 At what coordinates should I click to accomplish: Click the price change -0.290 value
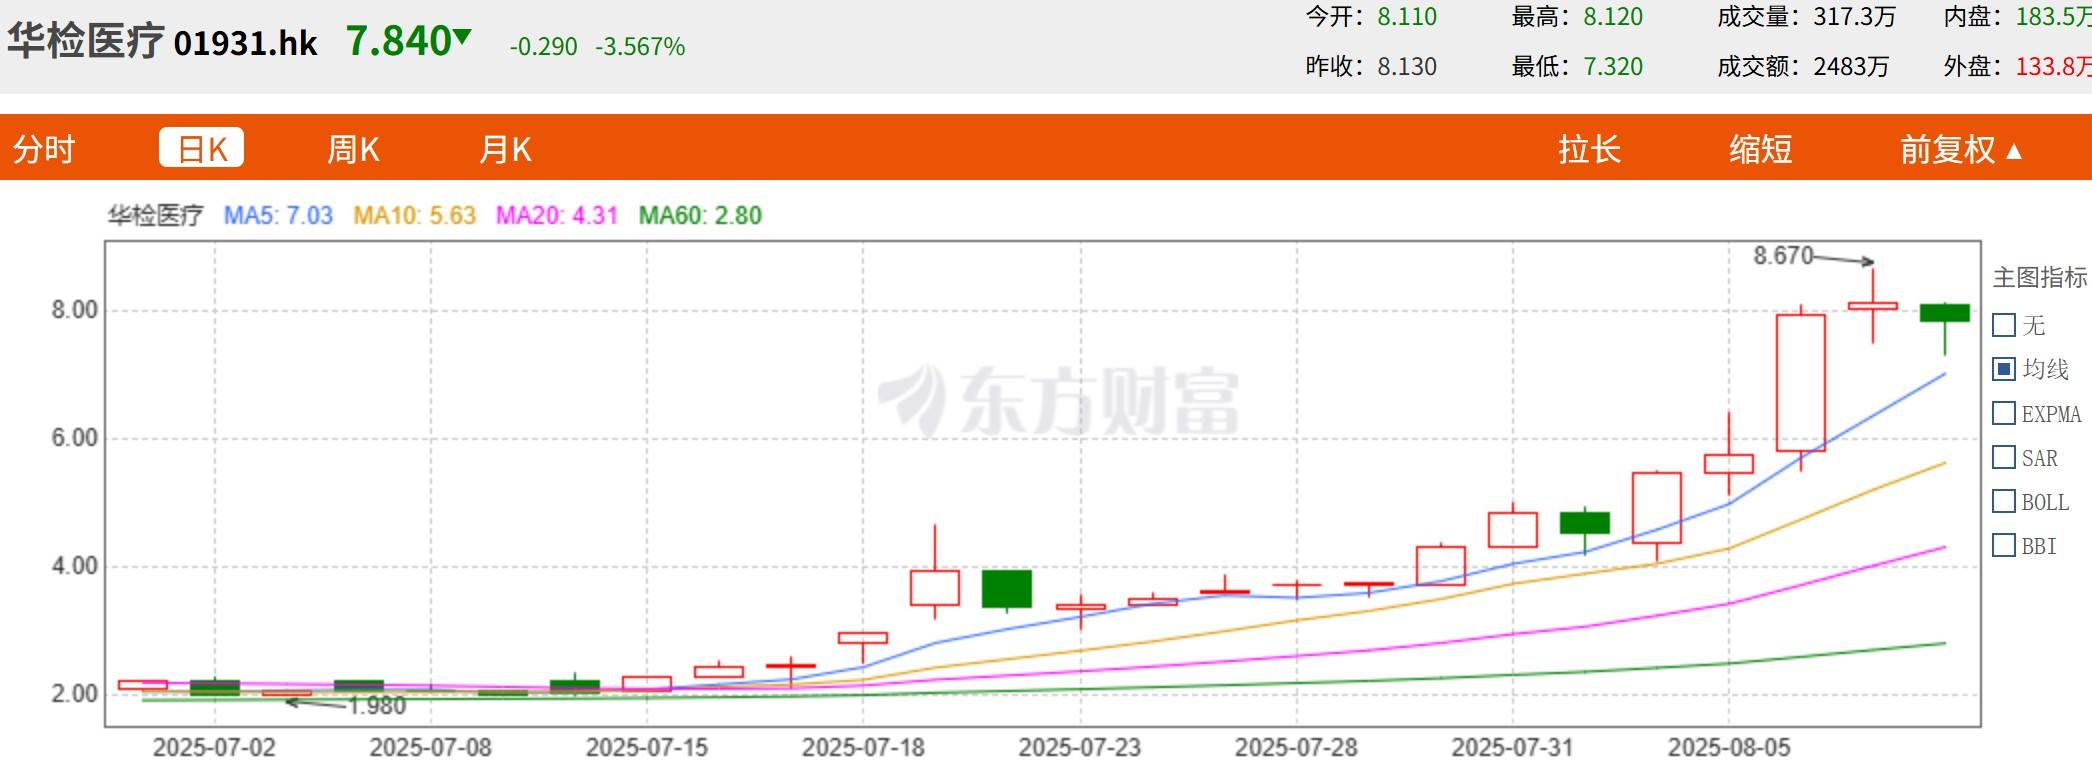tap(543, 47)
